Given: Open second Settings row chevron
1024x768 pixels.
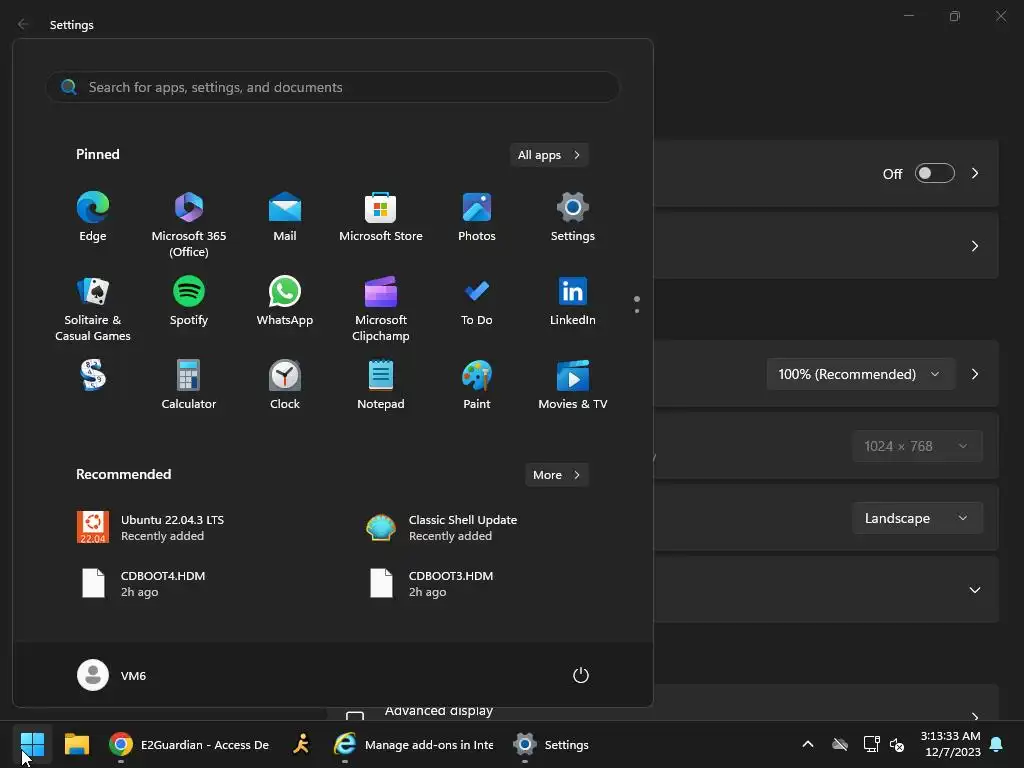Looking at the screenshot, I should coord(975,246).
